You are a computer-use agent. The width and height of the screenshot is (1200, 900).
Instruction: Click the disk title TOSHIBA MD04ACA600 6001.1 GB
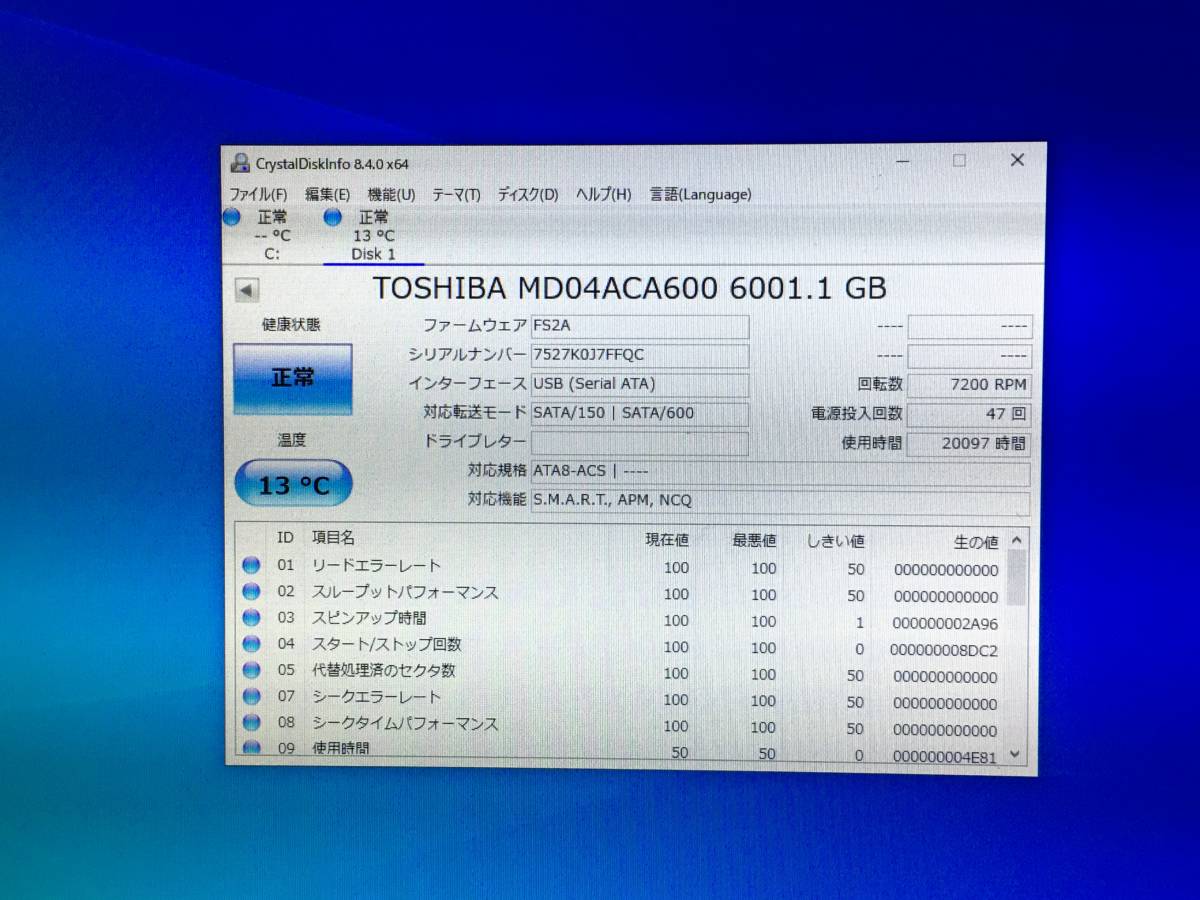pyautogui.click(x=630, y=288)
